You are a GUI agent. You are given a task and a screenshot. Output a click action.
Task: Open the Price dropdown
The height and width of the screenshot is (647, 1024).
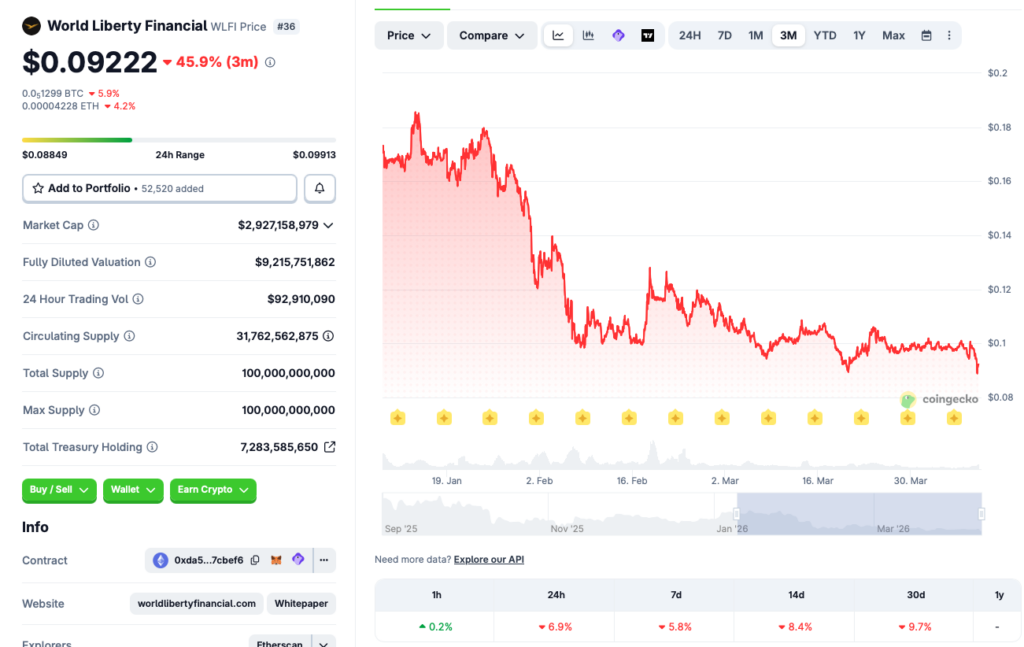[x=408, y=36]
